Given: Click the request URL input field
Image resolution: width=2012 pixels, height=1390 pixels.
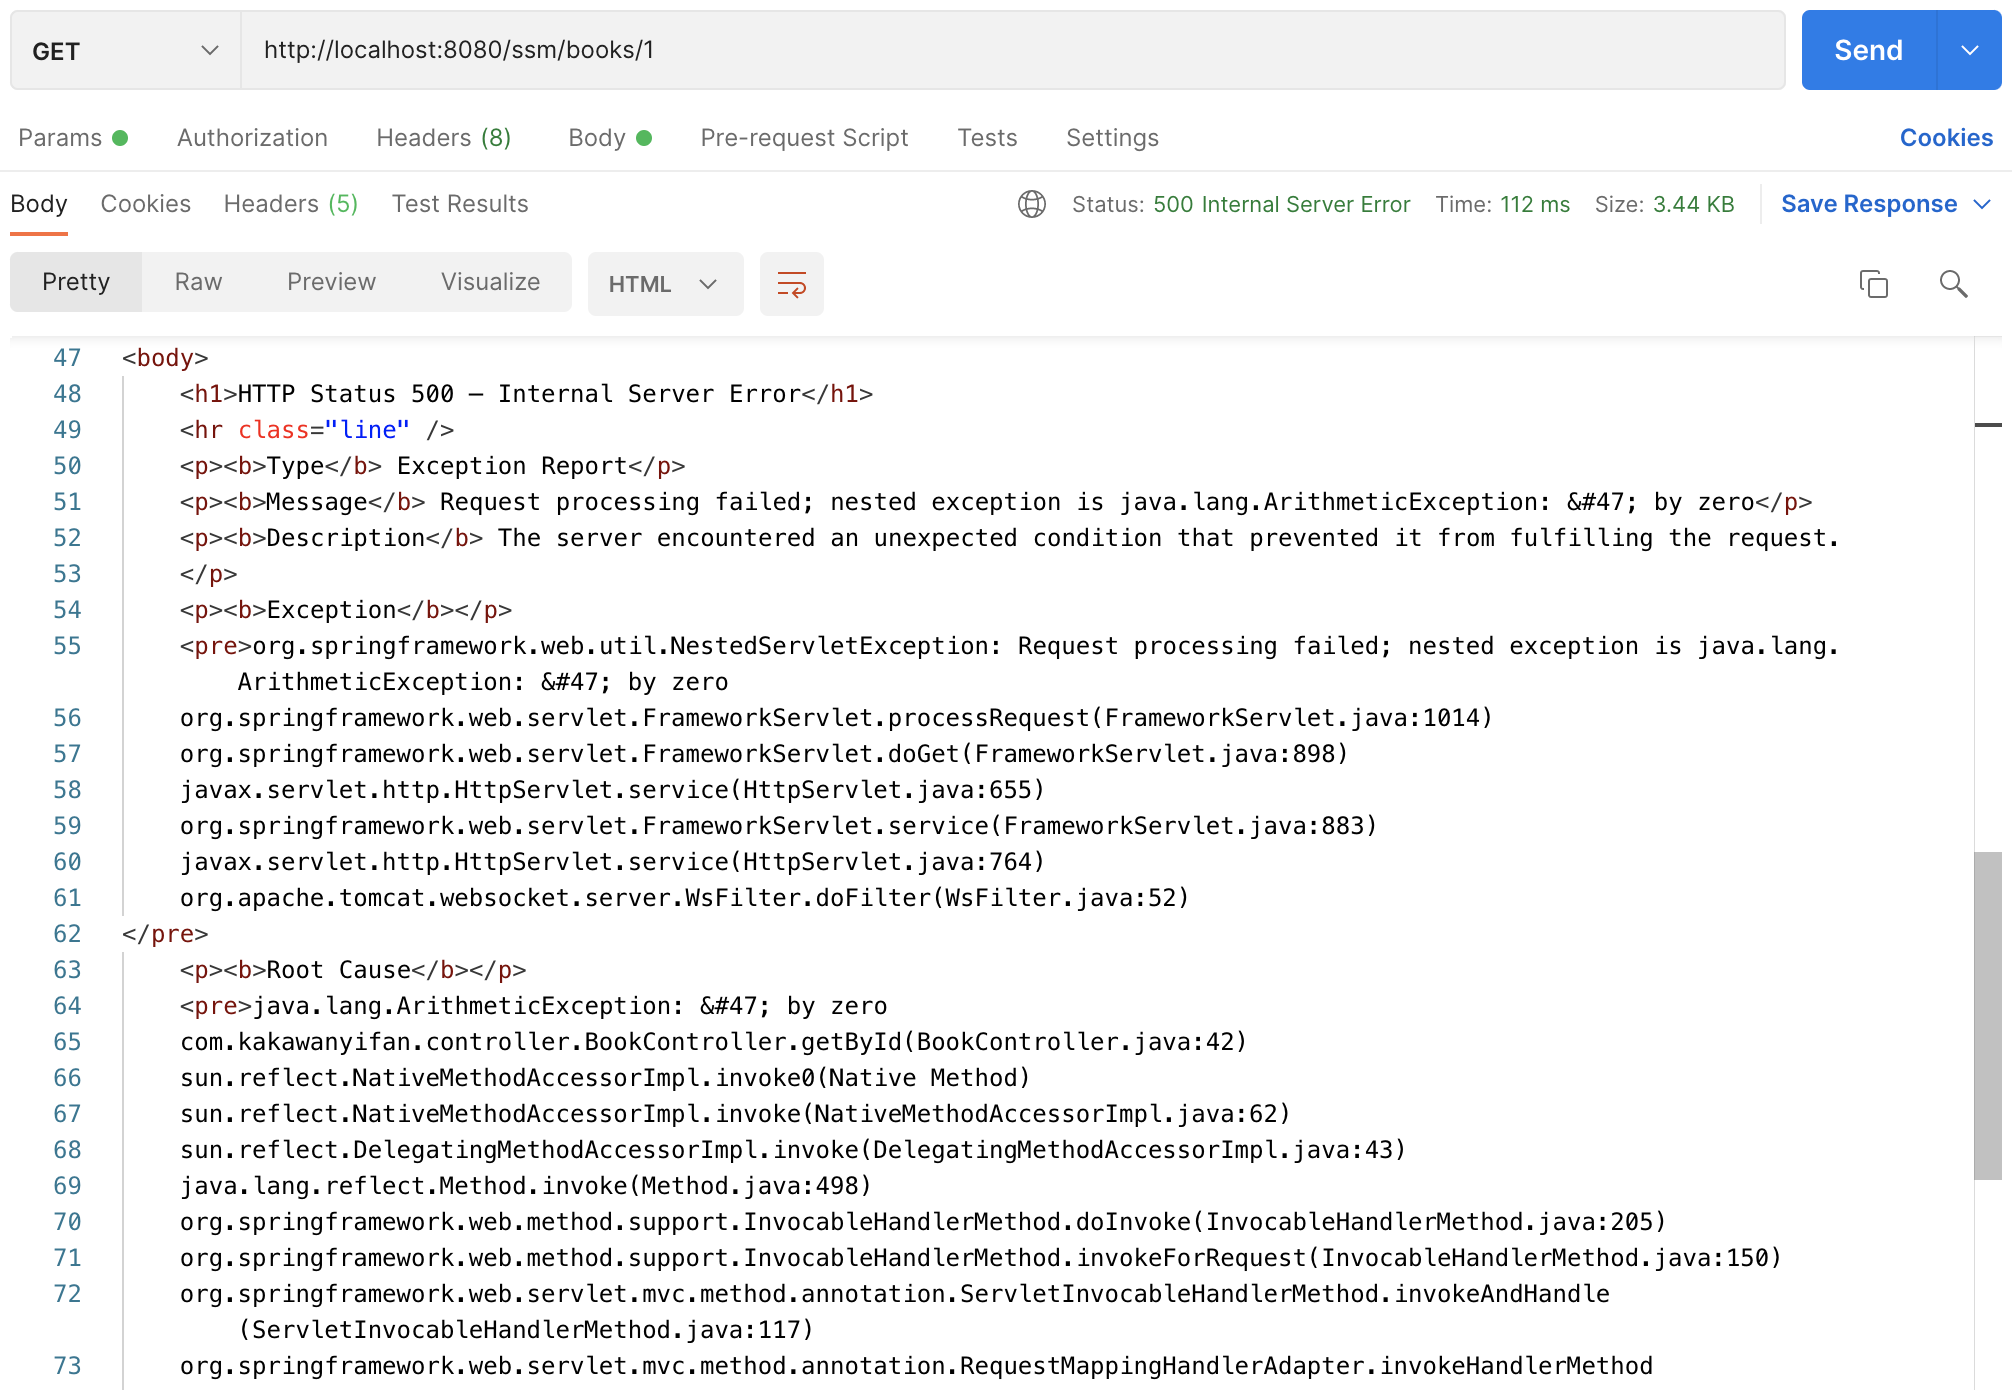Looking at the screenshot, I should [1010, 51].
